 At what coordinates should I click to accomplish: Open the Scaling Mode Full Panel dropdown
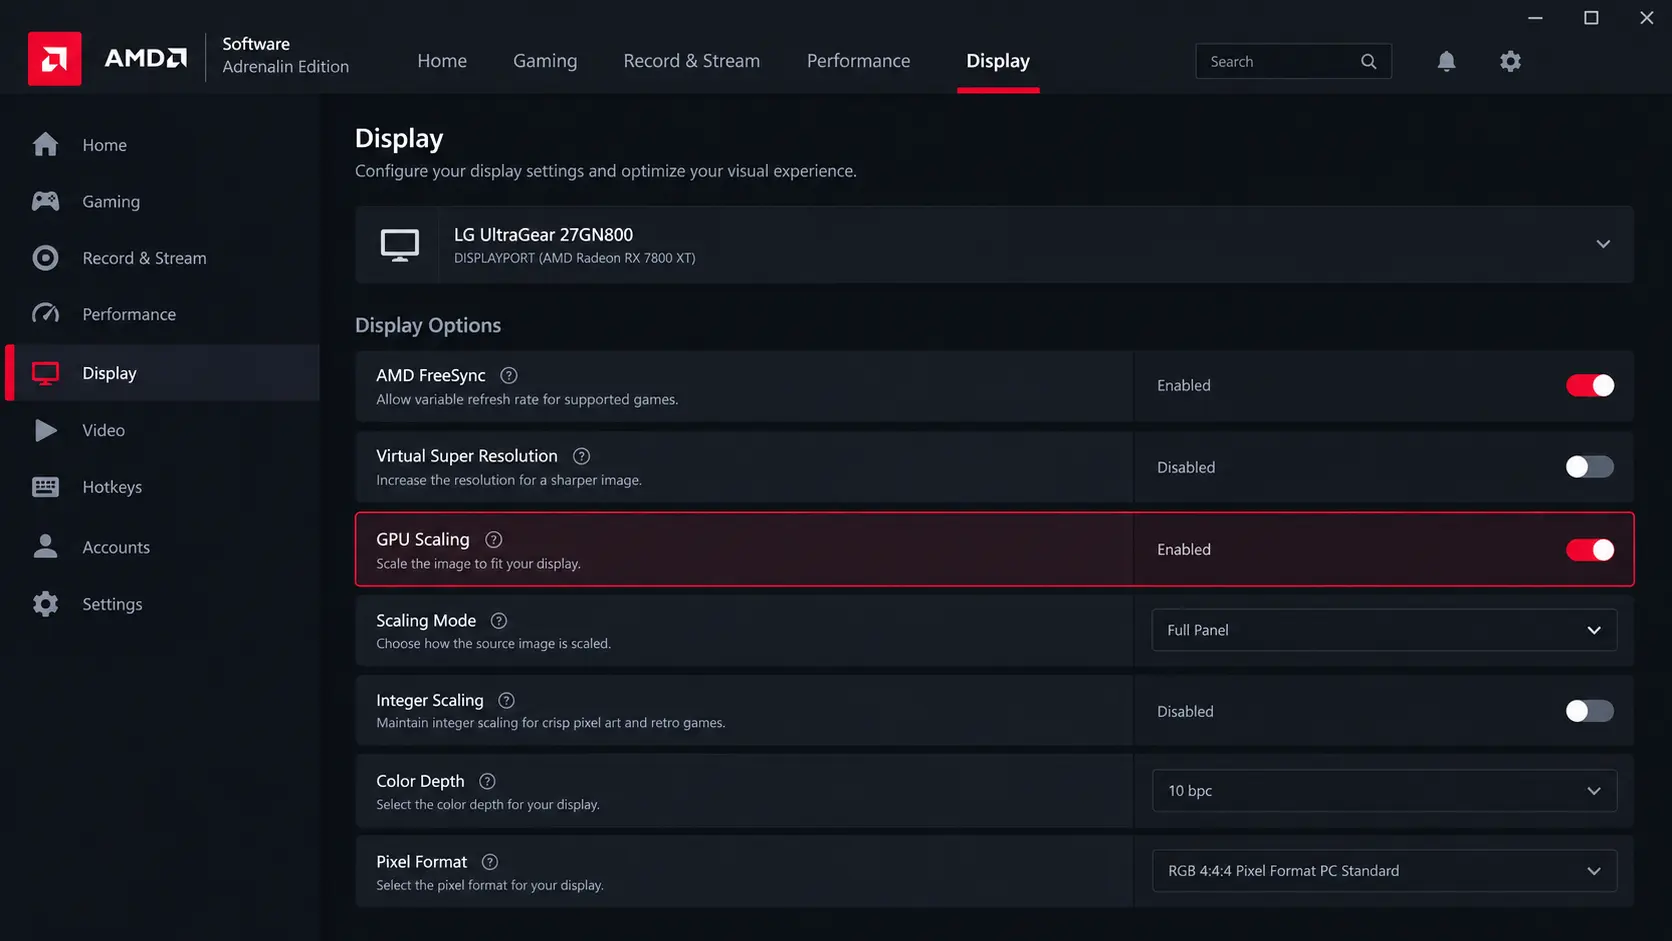point(1384,630)
